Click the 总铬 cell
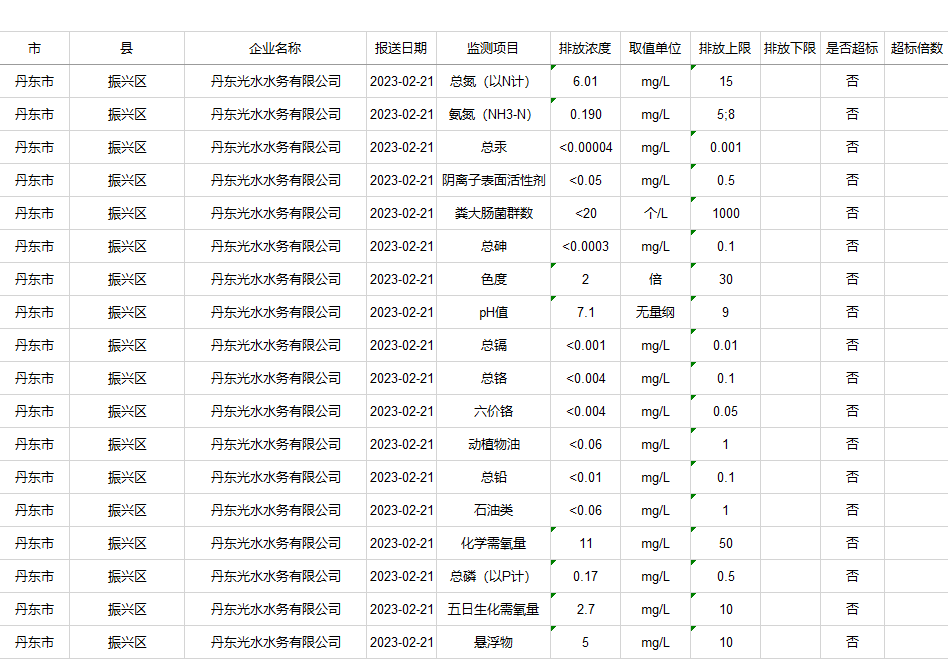The height and width of the screenshot is (659, 948). [493, 378]
